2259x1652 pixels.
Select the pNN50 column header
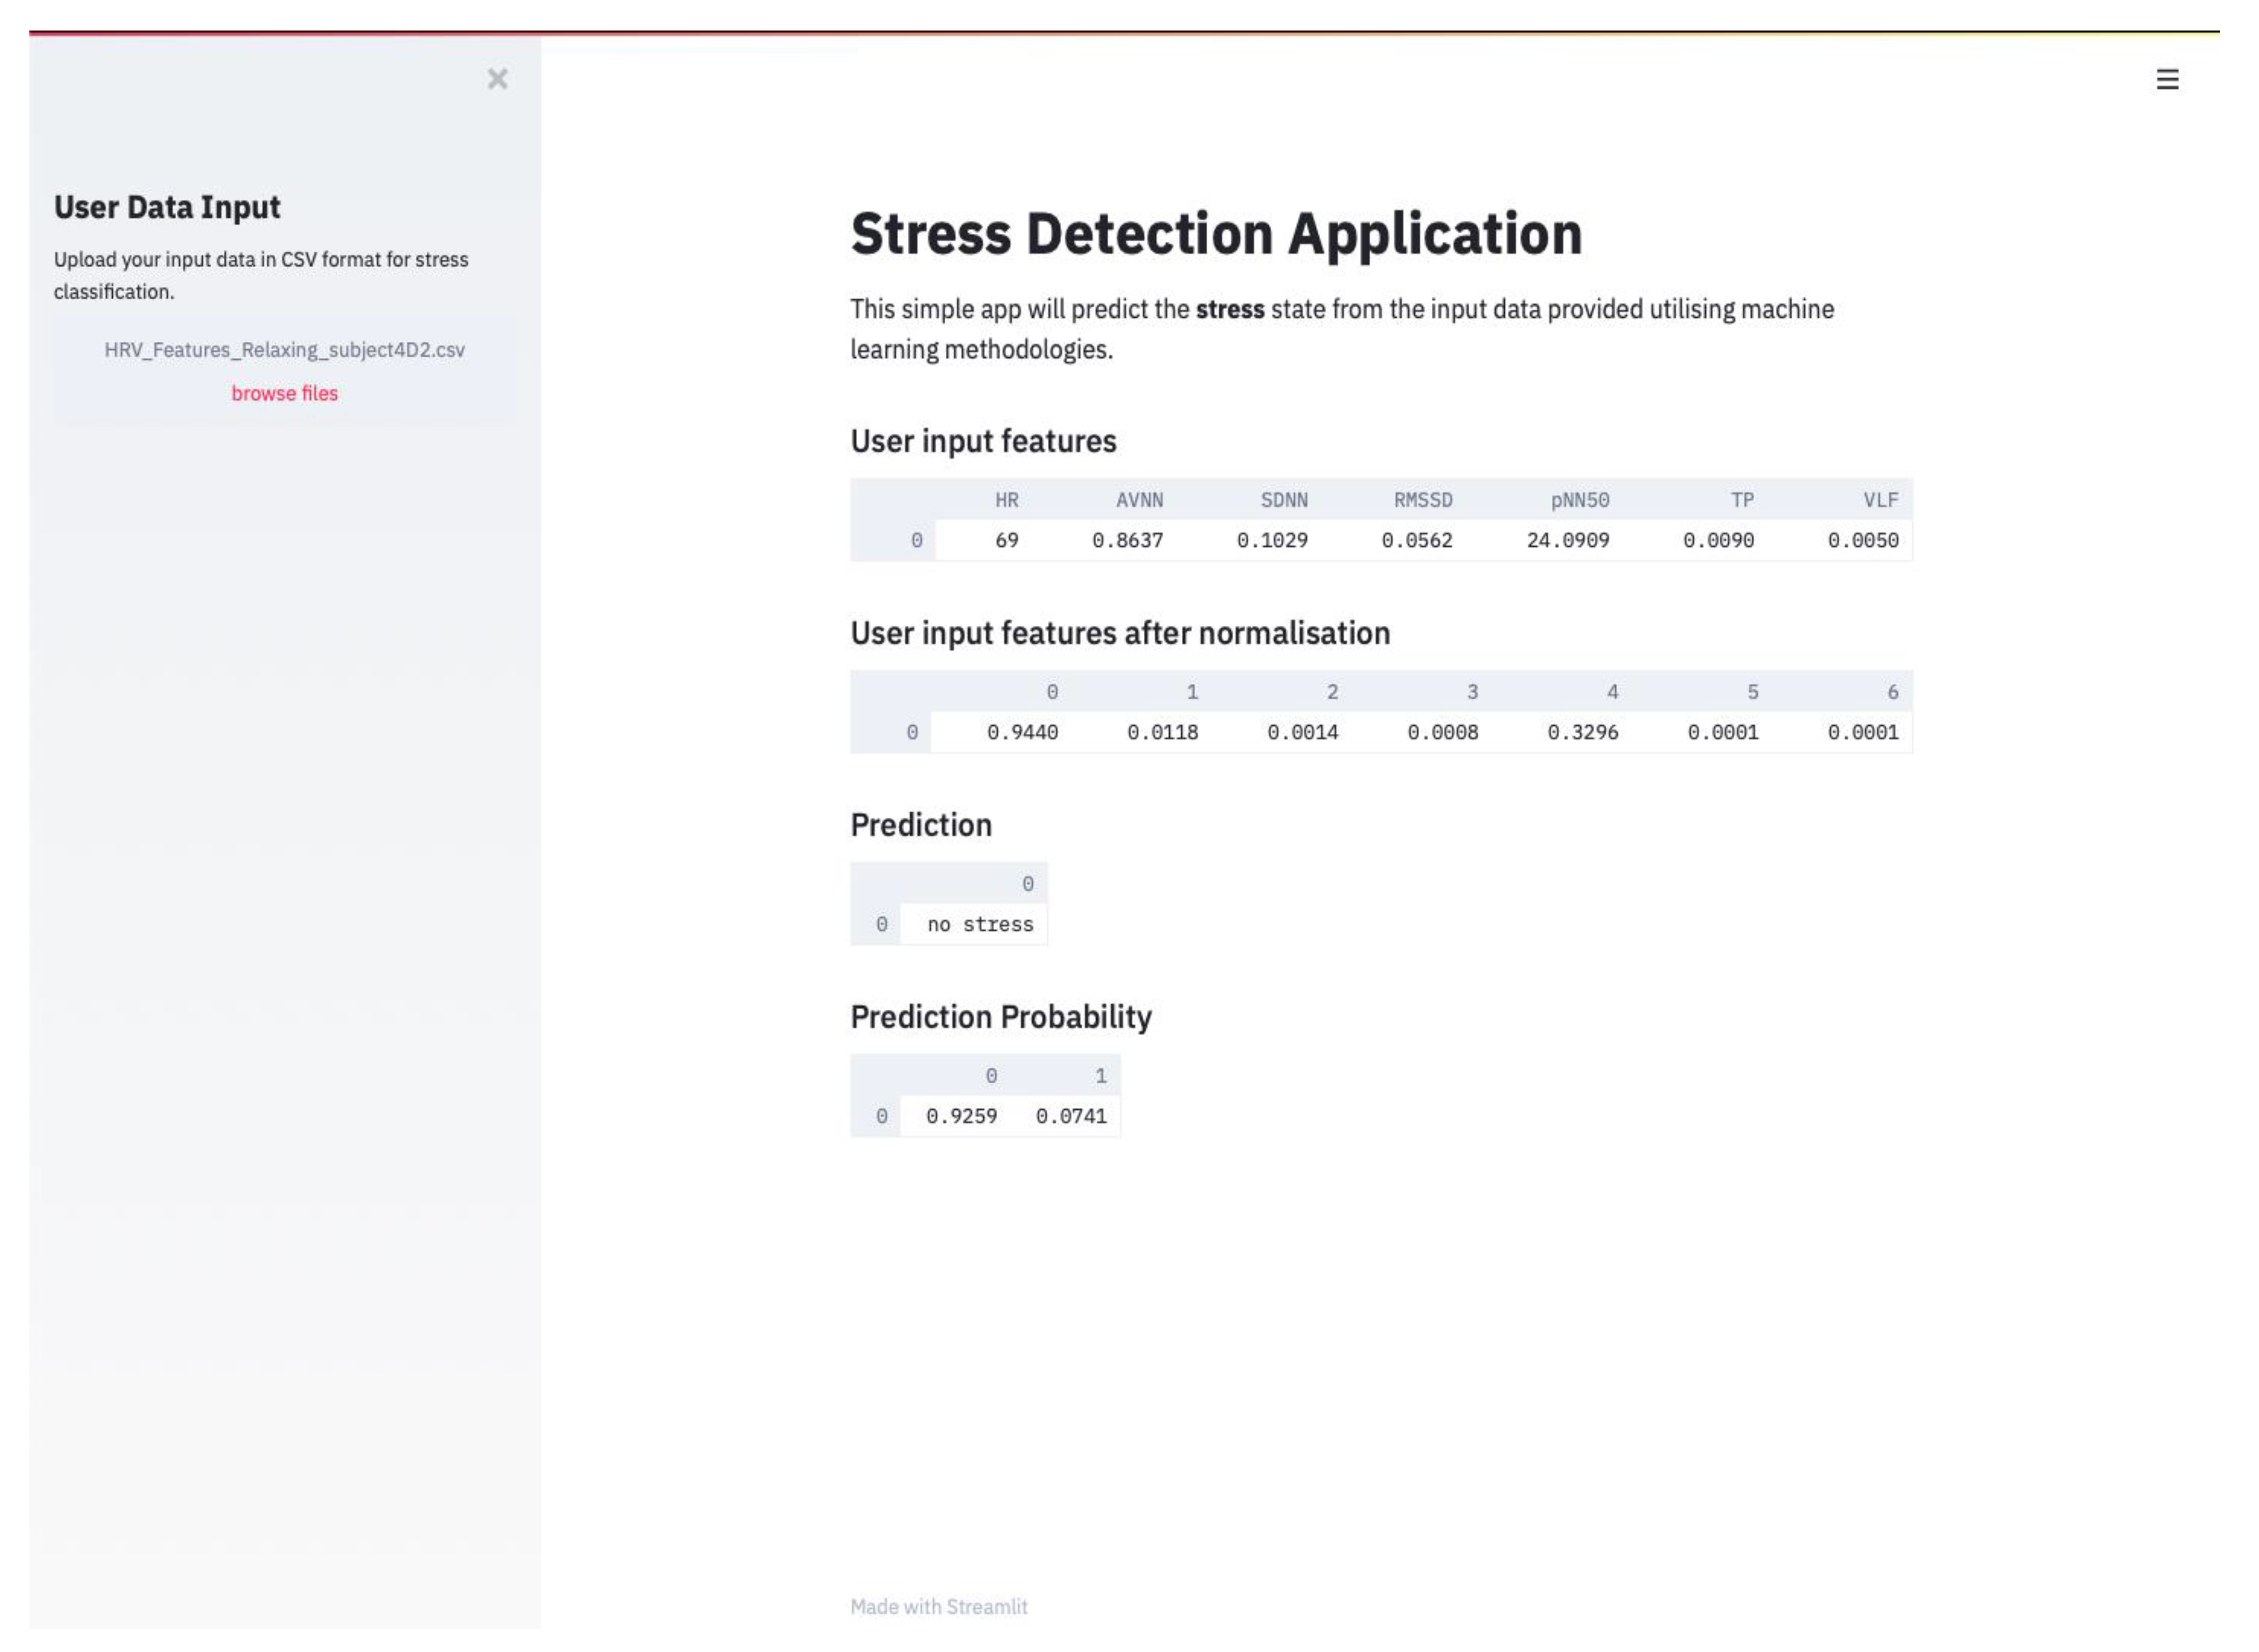point(1579,500)
